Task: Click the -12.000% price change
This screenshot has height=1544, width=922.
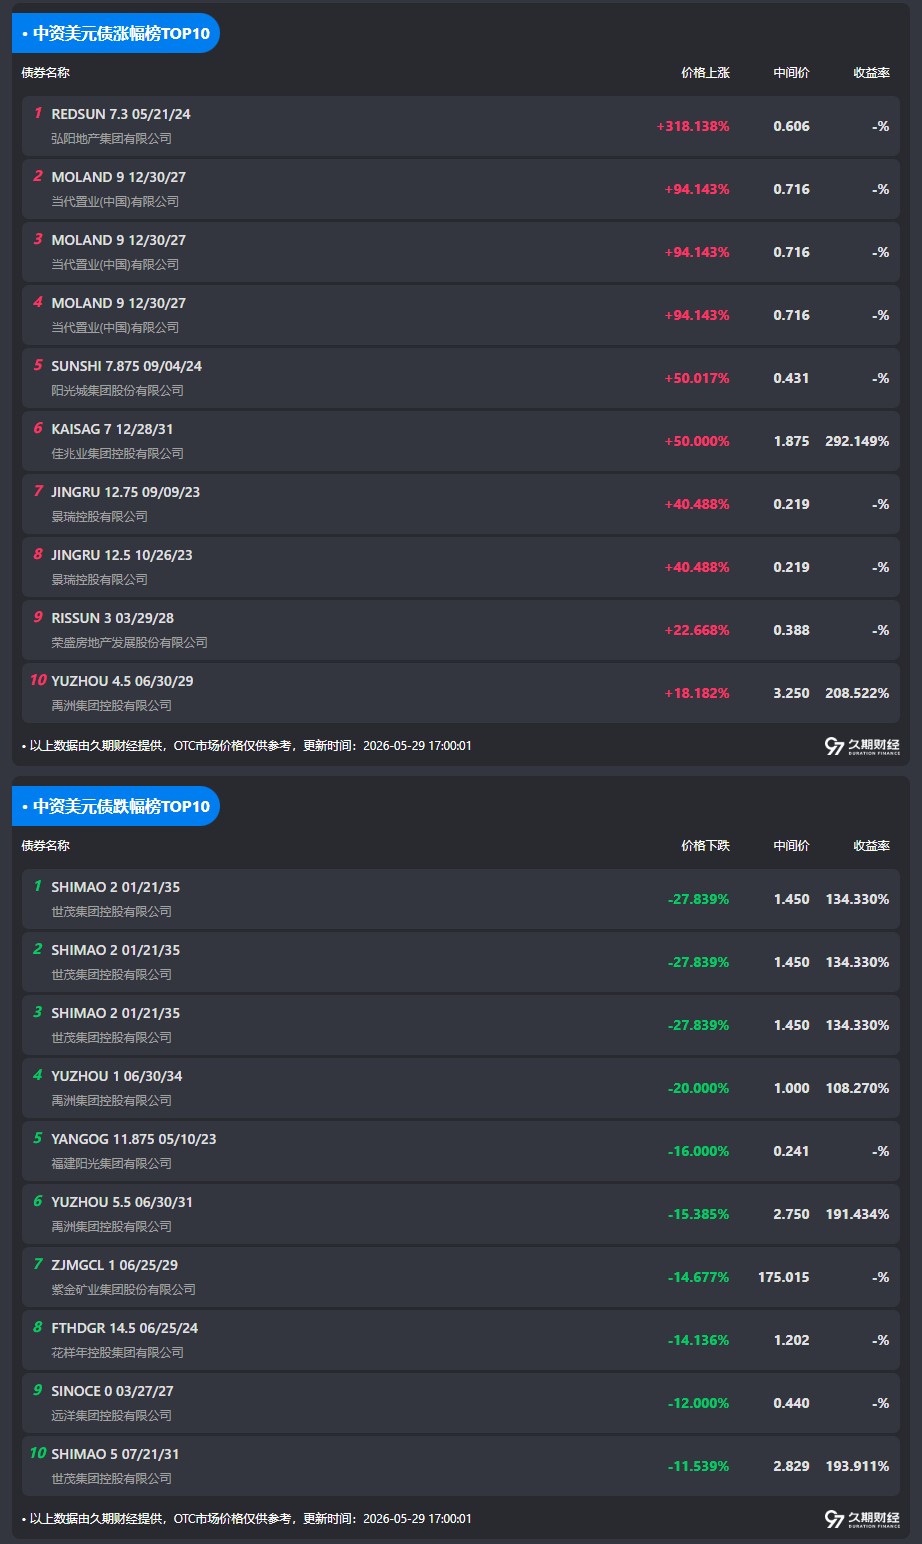Action: coord(699,1404)
